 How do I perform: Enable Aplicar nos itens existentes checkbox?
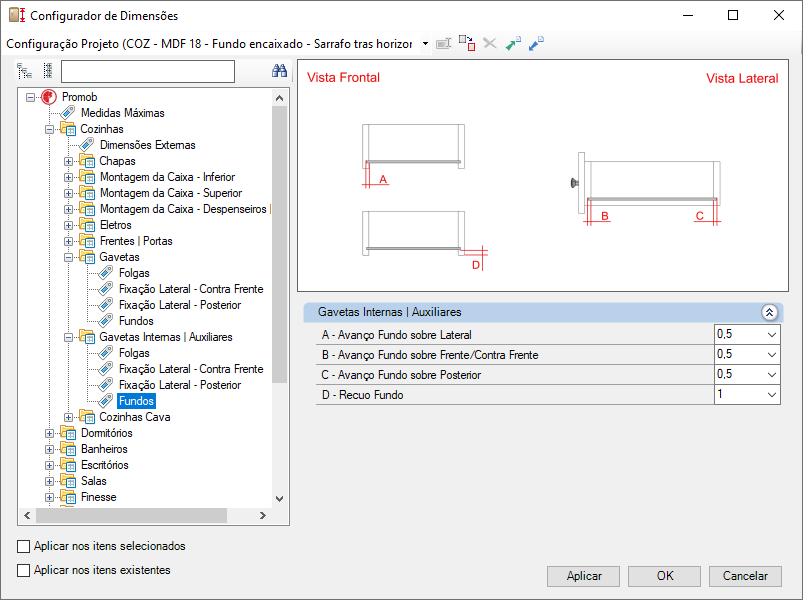[x=24, y=570]
